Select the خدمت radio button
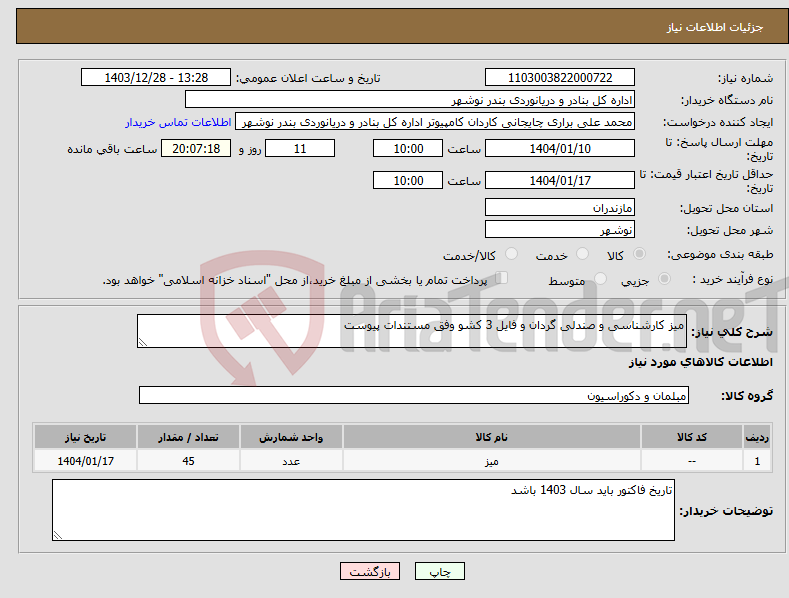Image resolution: width=789 pixels, height=598 pixels. tap(582, 254)
